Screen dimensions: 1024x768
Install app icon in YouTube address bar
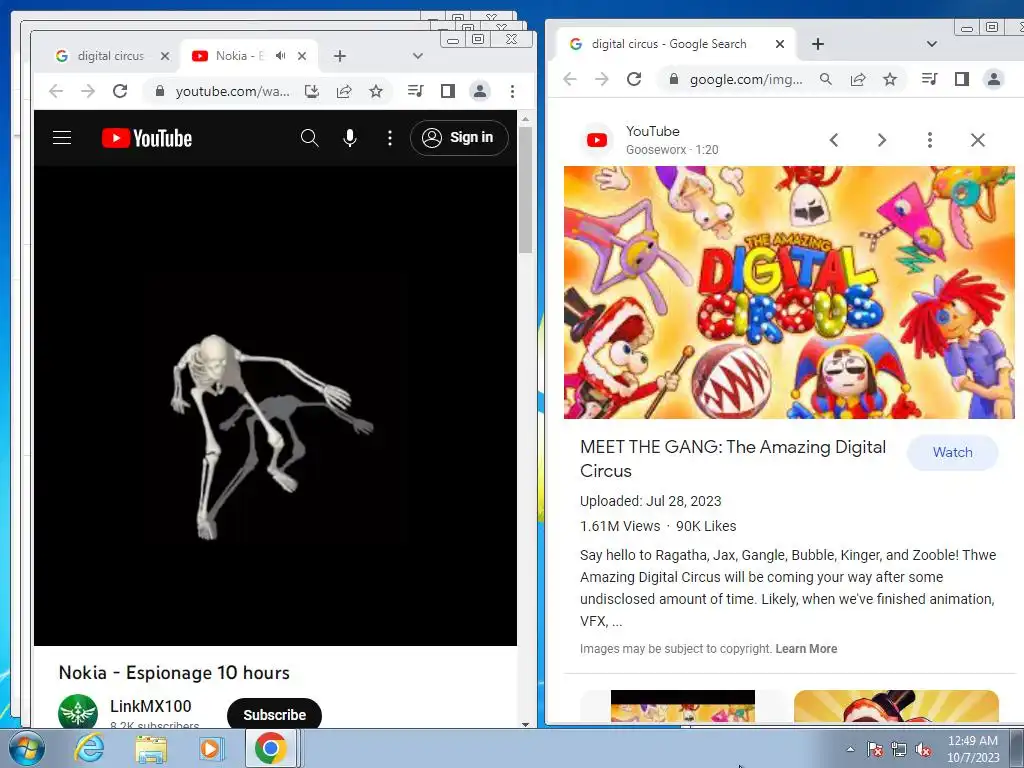pos(312,91)
